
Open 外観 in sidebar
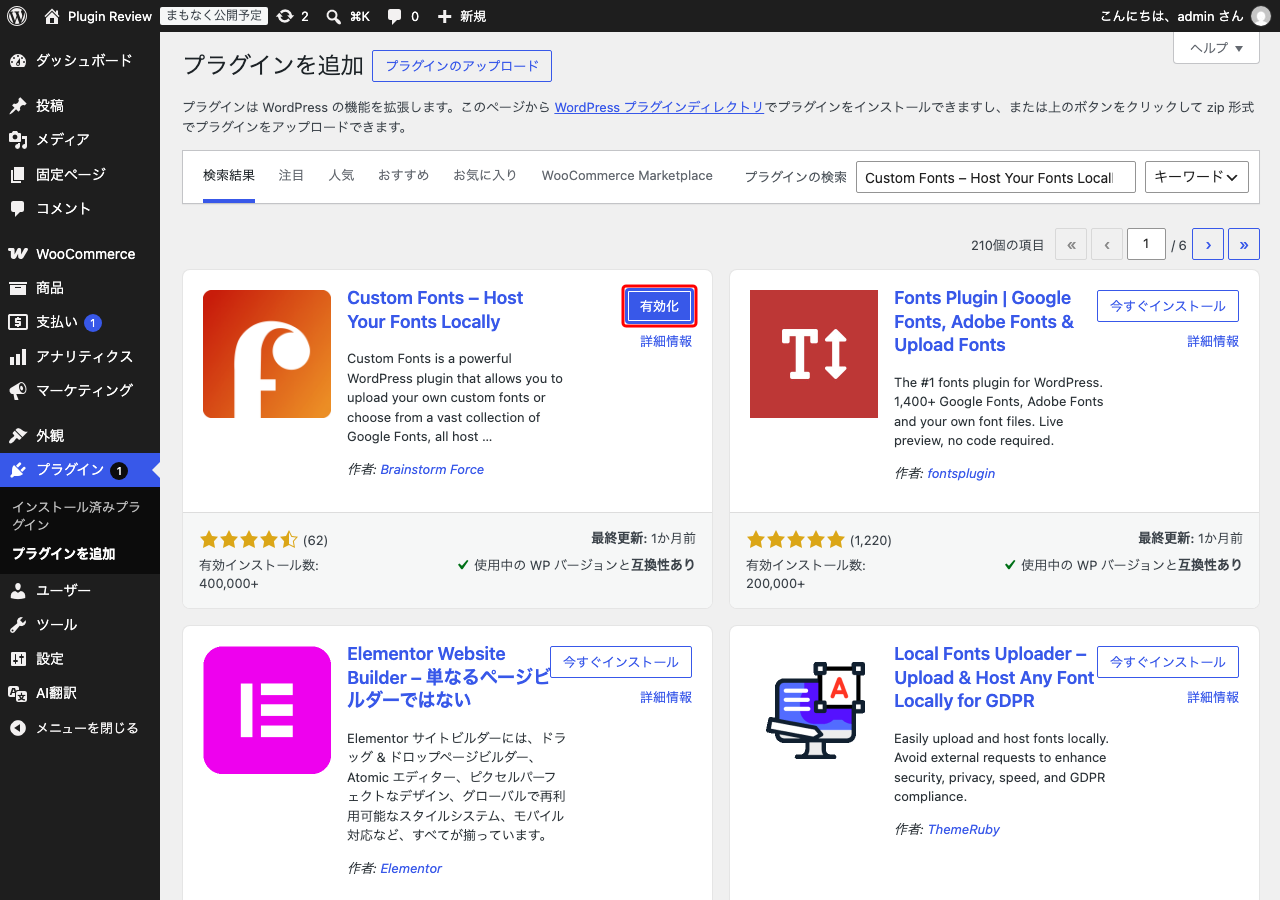click(x=80, y=436)
